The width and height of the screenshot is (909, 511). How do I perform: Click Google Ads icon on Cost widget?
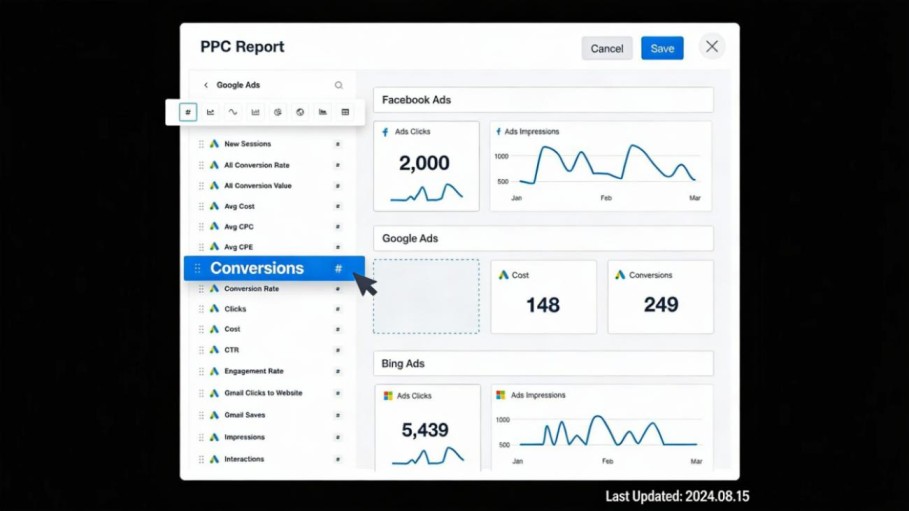point(503,275)
